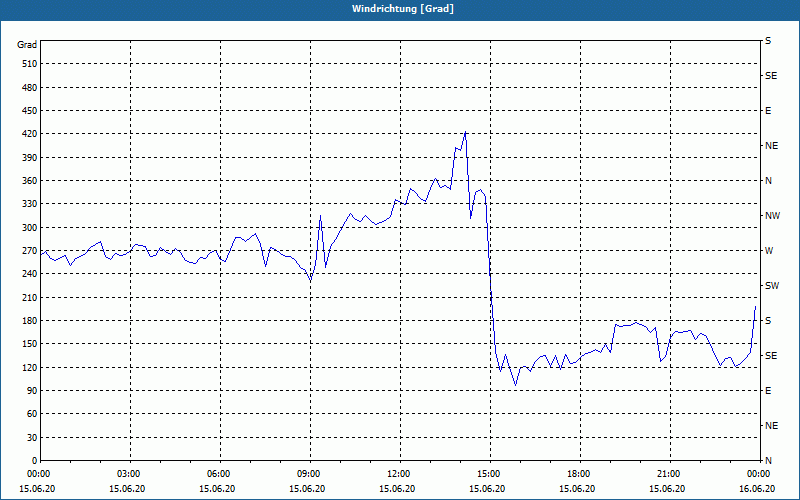Image resolution: width=800 pixels, height=500 pixels.
Task: Select the 18:00 time label on the x-axis
Action: tap(581, 474)
